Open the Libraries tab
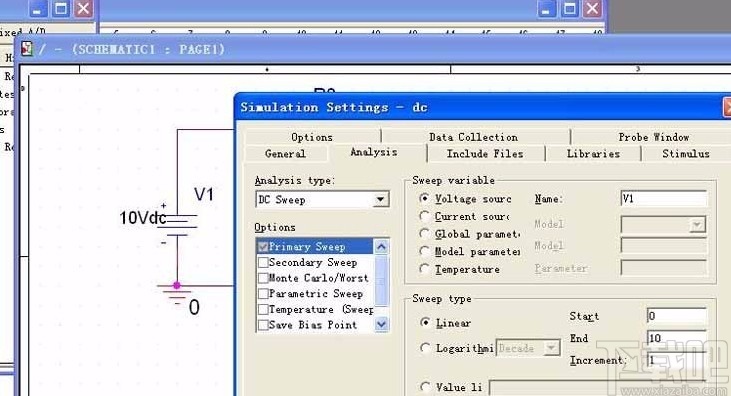This screenshot has height=396, width=731. pos(593,153)
